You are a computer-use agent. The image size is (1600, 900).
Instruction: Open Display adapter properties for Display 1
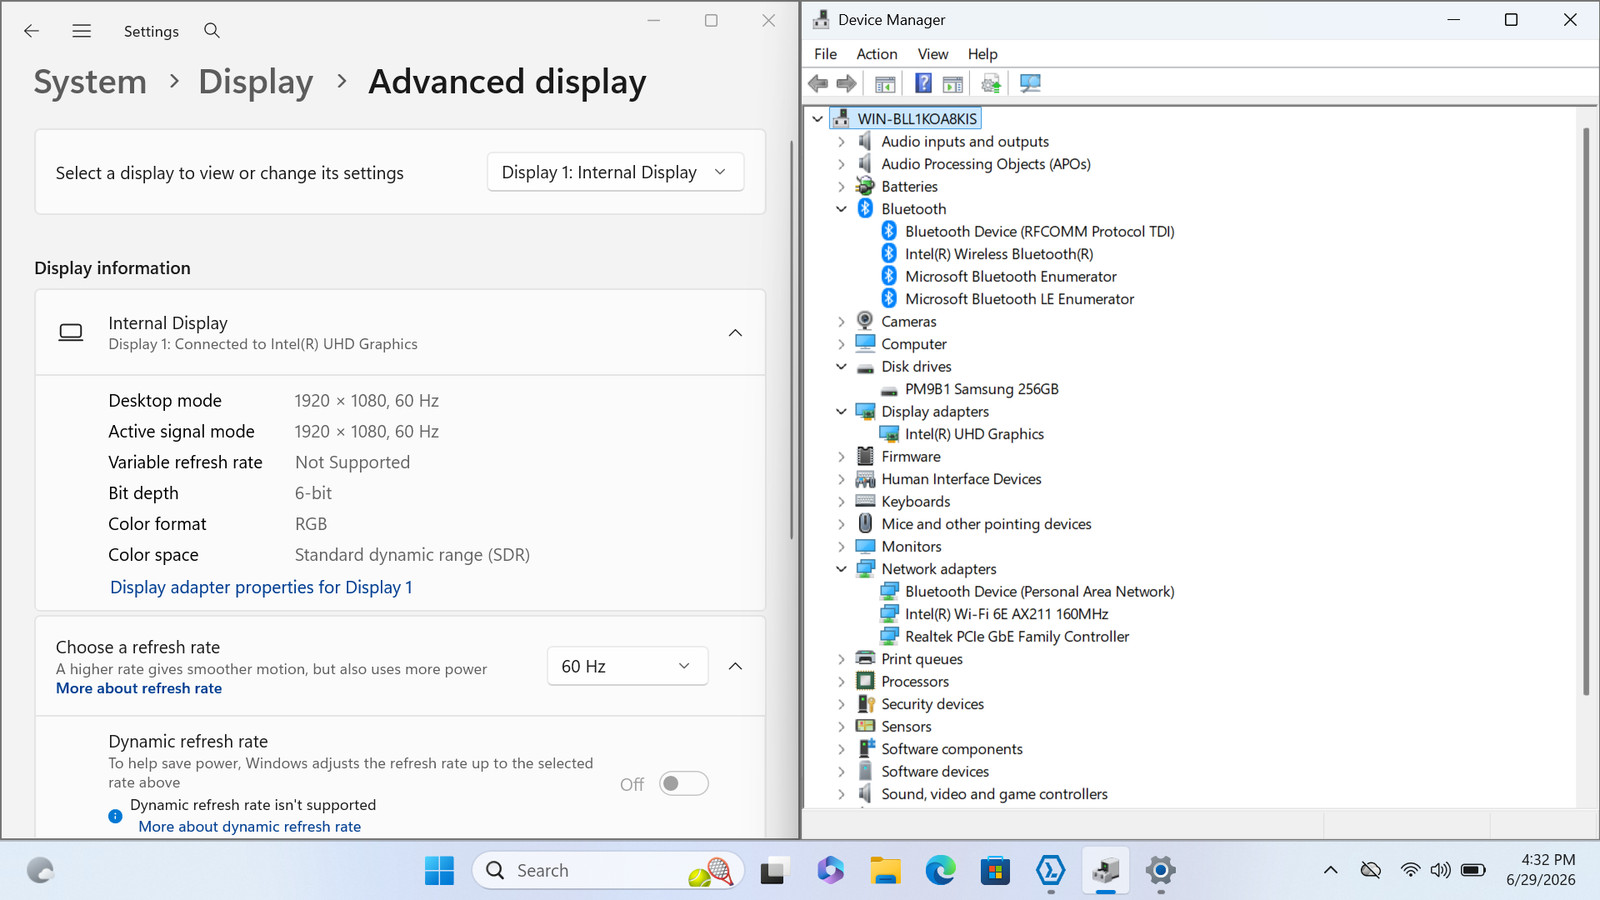pyautogui.click(x=261, y=587)
